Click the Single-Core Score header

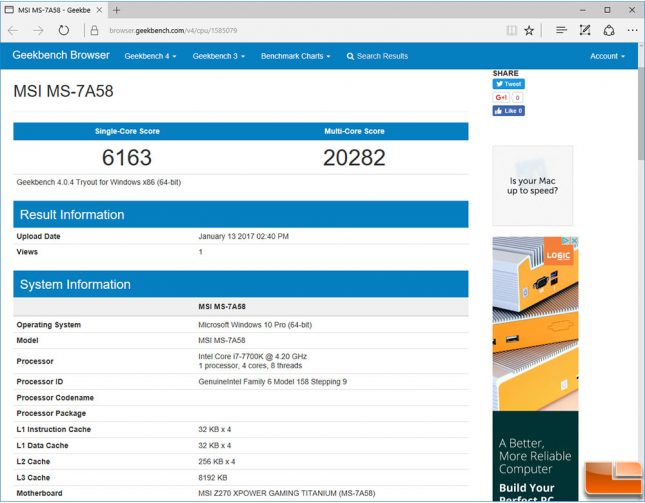(127, 131)
